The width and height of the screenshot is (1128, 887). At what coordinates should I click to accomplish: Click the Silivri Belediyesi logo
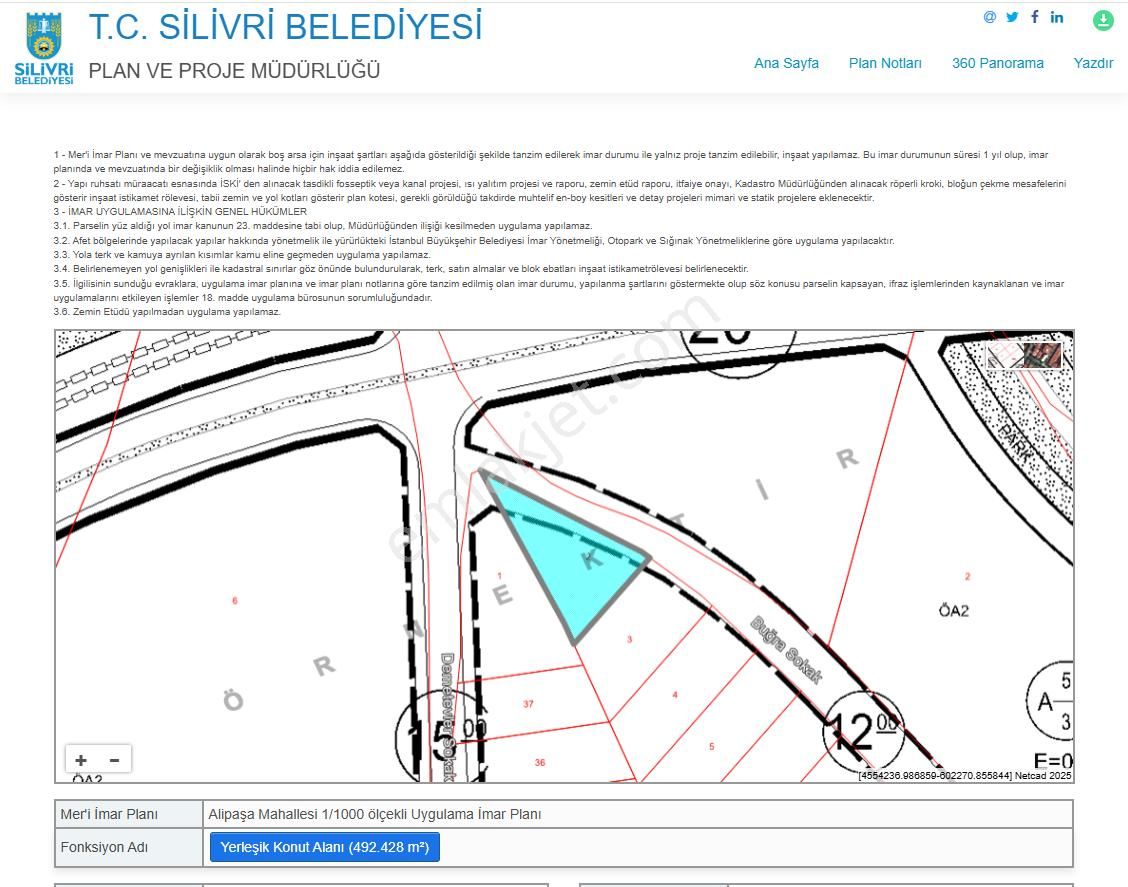tap(43, 47)
